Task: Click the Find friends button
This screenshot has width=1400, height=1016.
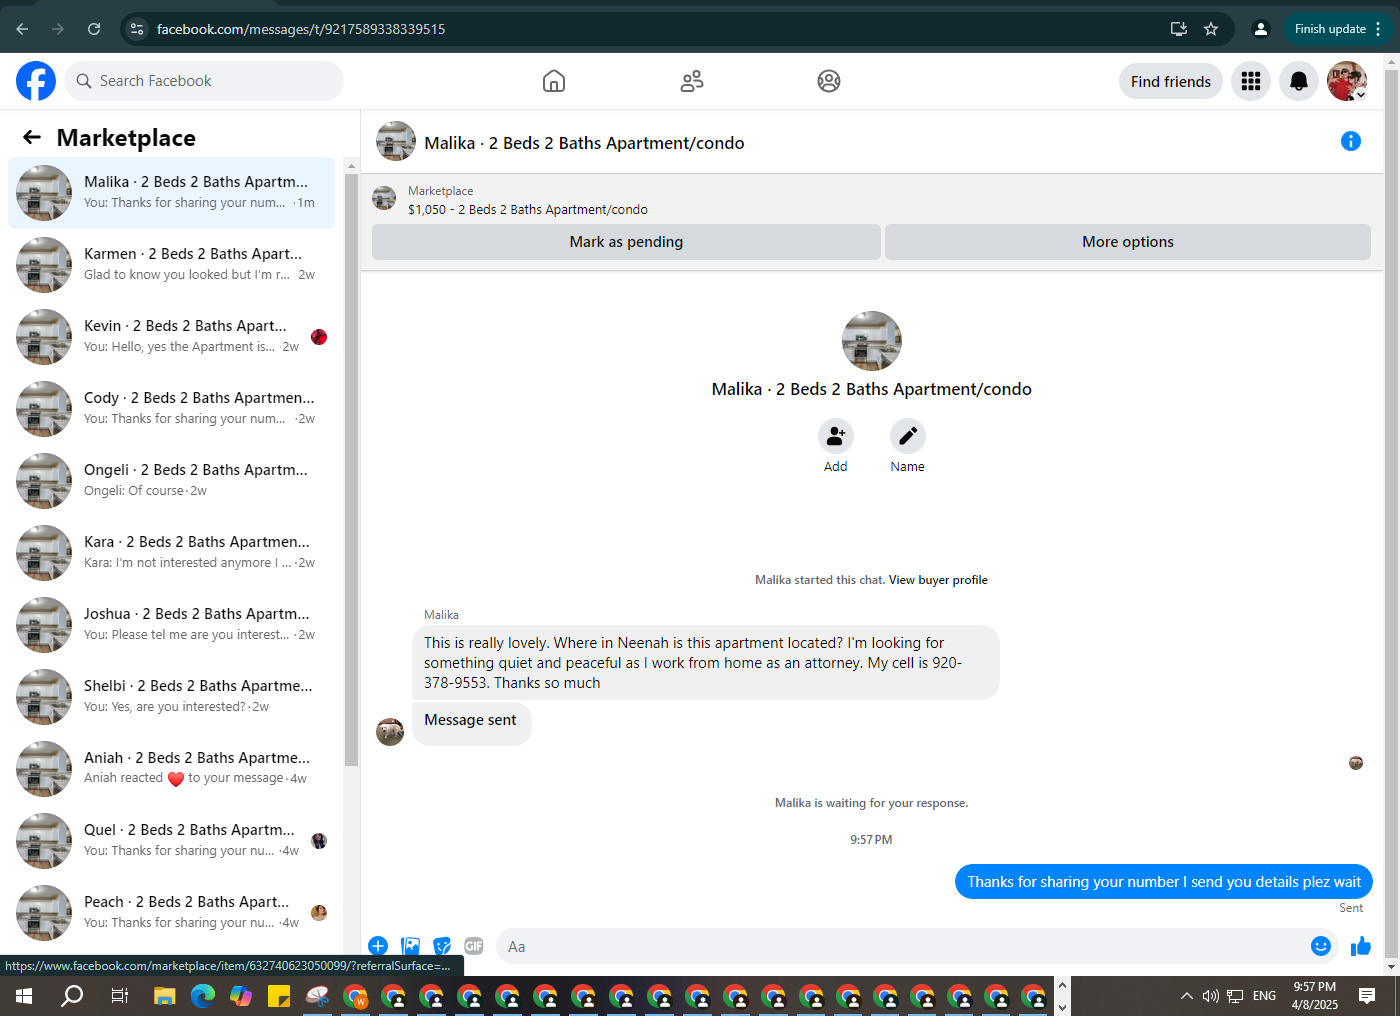Action: 1171,81
